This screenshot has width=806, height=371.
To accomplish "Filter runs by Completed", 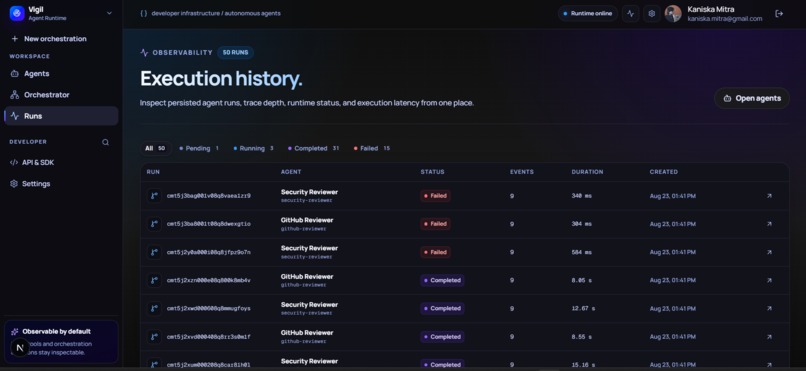I will pos(314,148).
